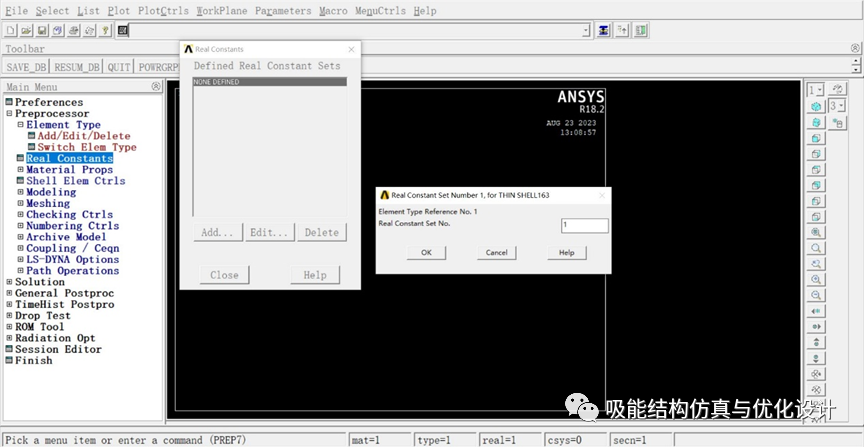The height and width of the screenshot is (447, 864).
Task: Click the Contact Manager icon in top toolbar
Action: click(x=640, y=30)
